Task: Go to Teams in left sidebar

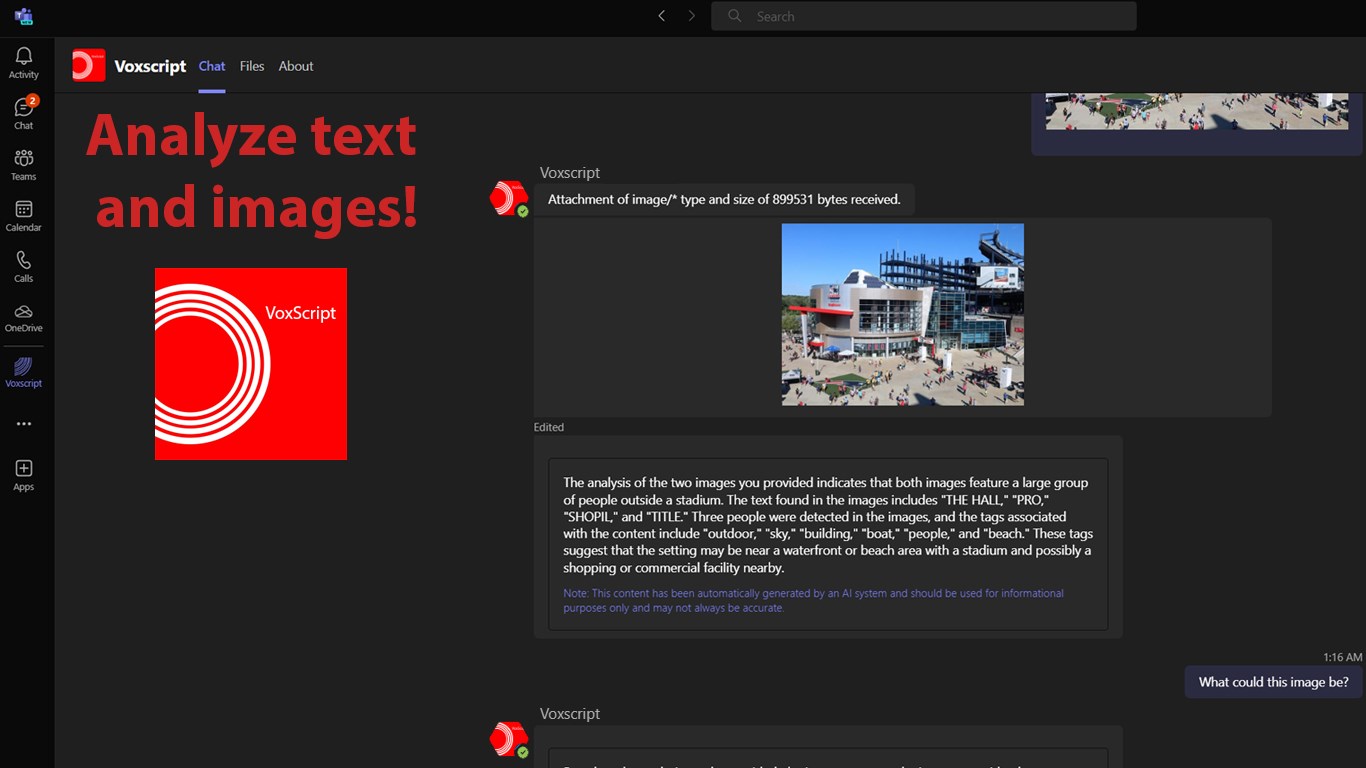Action: coord(23,165)
